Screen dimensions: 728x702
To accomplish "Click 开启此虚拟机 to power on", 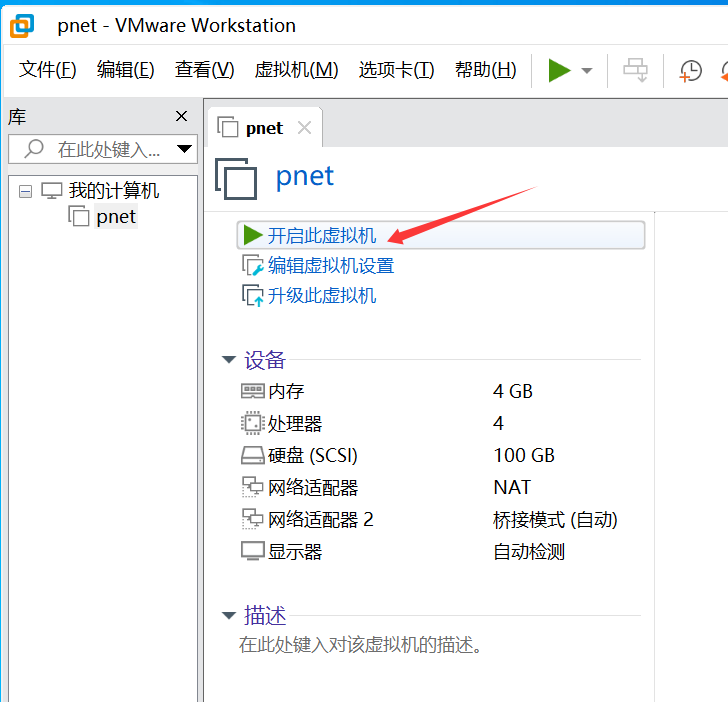I will click(322, 235).
